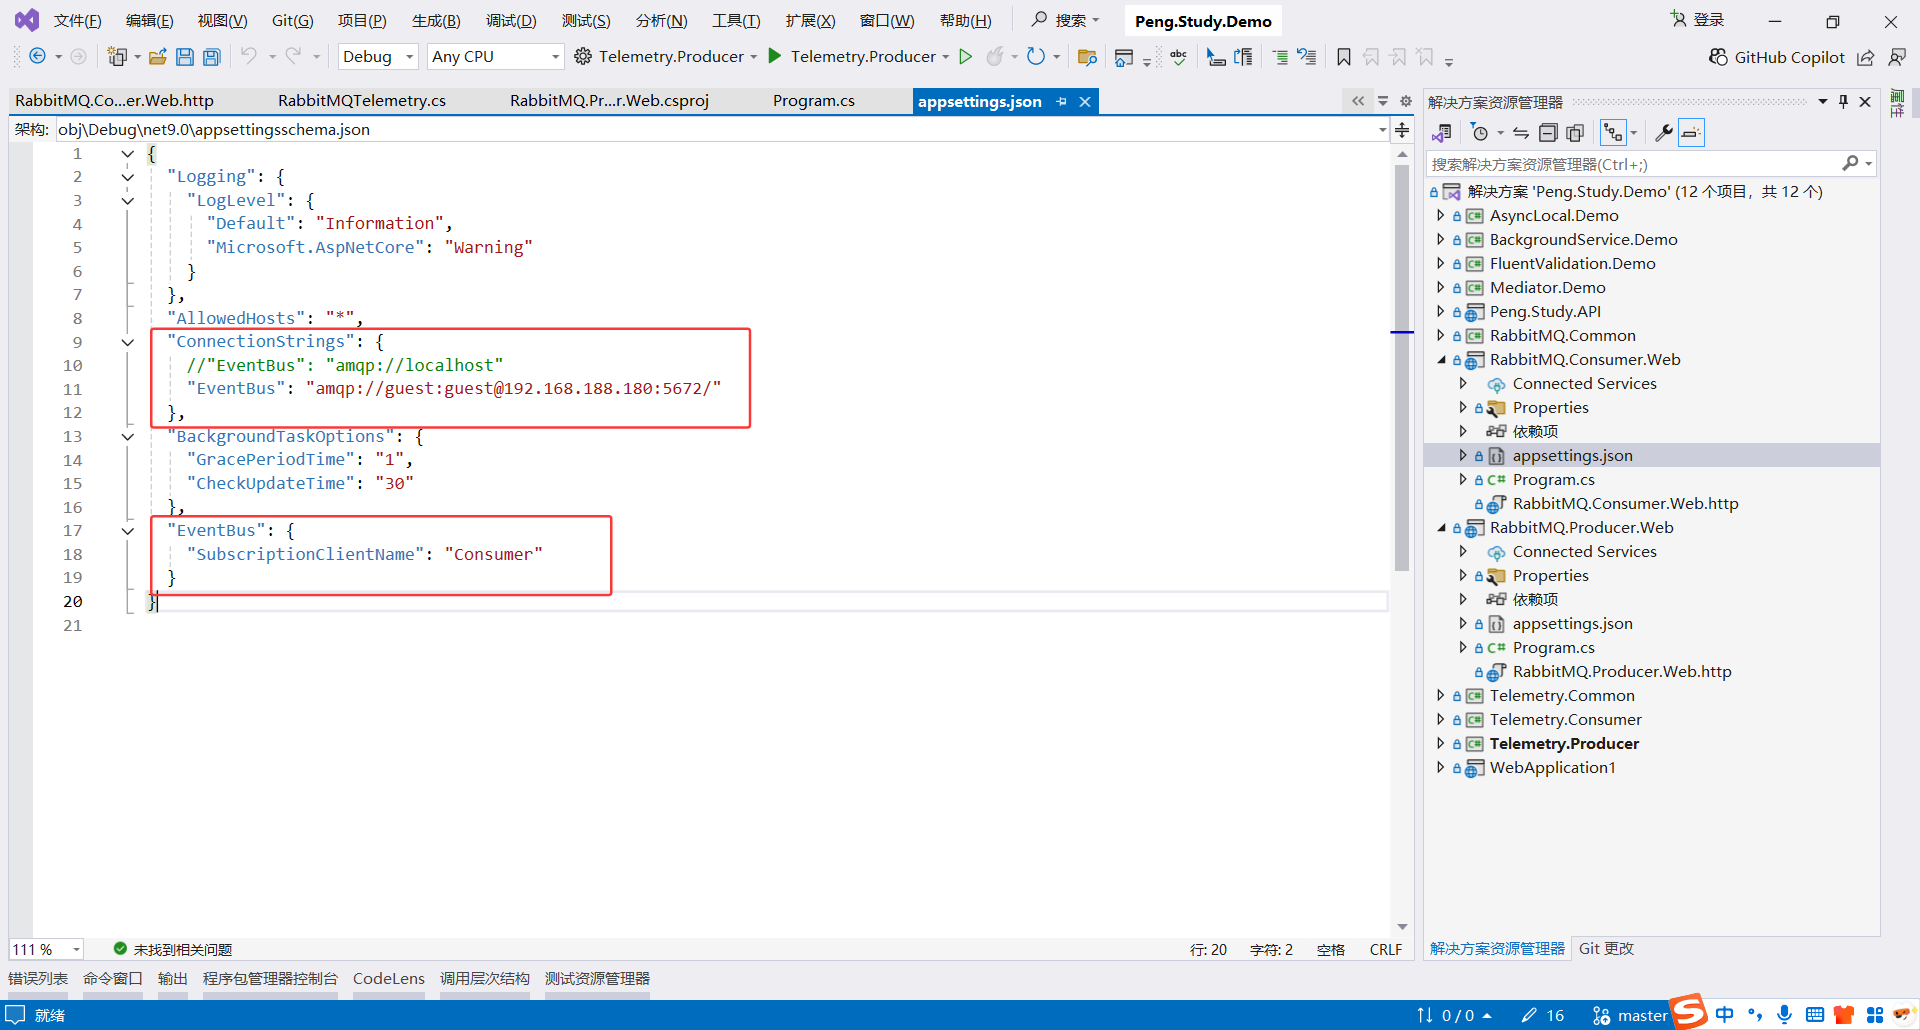This screenshot has height=1030, width=1920.
Task: Collapse the RabbitMQ.Consumer.Web project node
Action: coord(1441,360)
